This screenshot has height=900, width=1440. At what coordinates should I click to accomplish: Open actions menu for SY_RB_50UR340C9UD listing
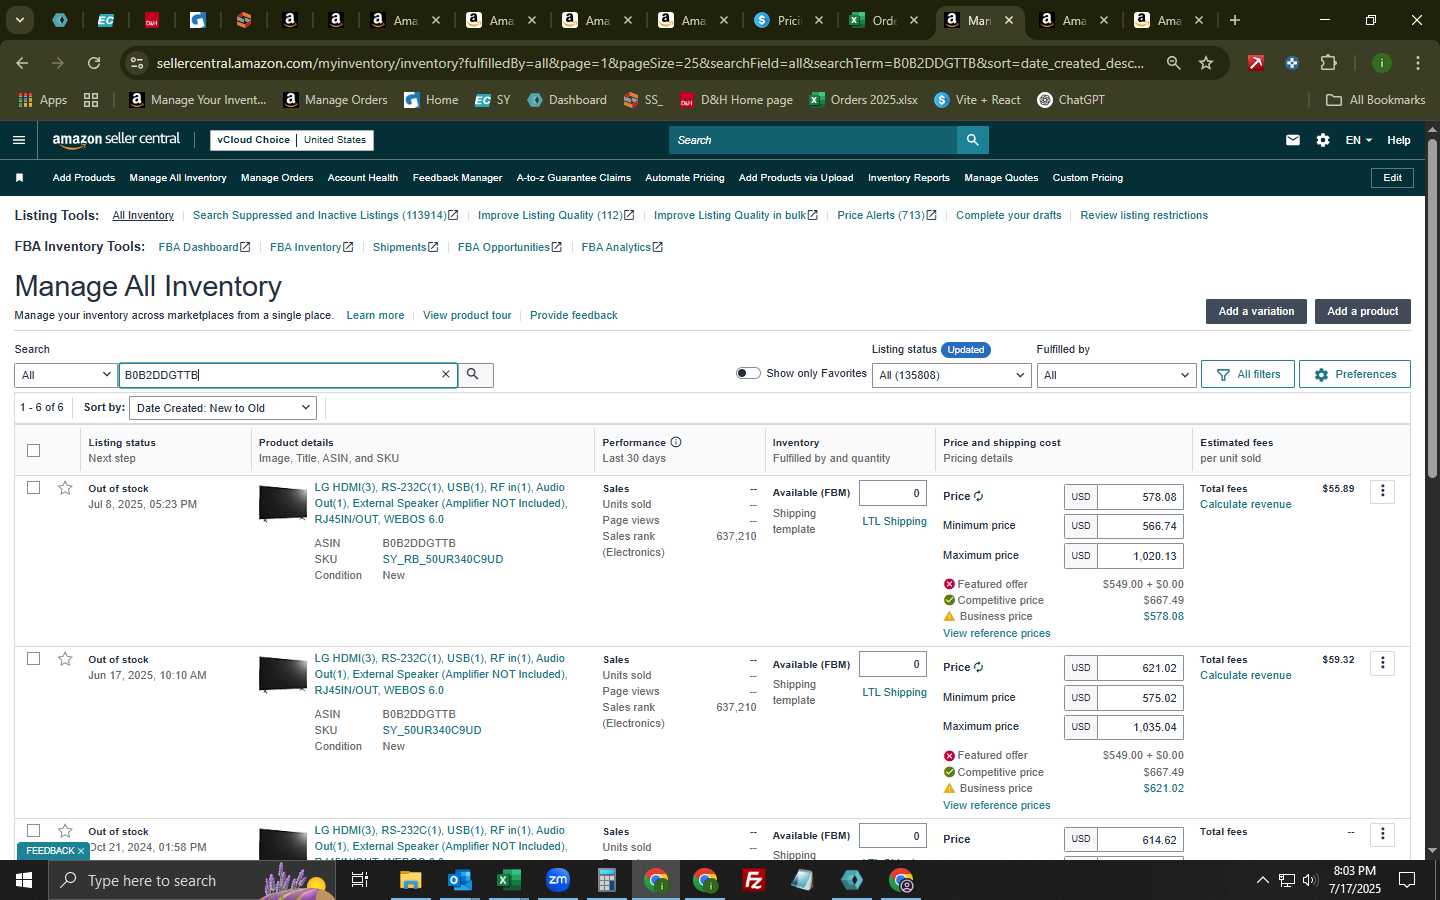point(1382,491)
